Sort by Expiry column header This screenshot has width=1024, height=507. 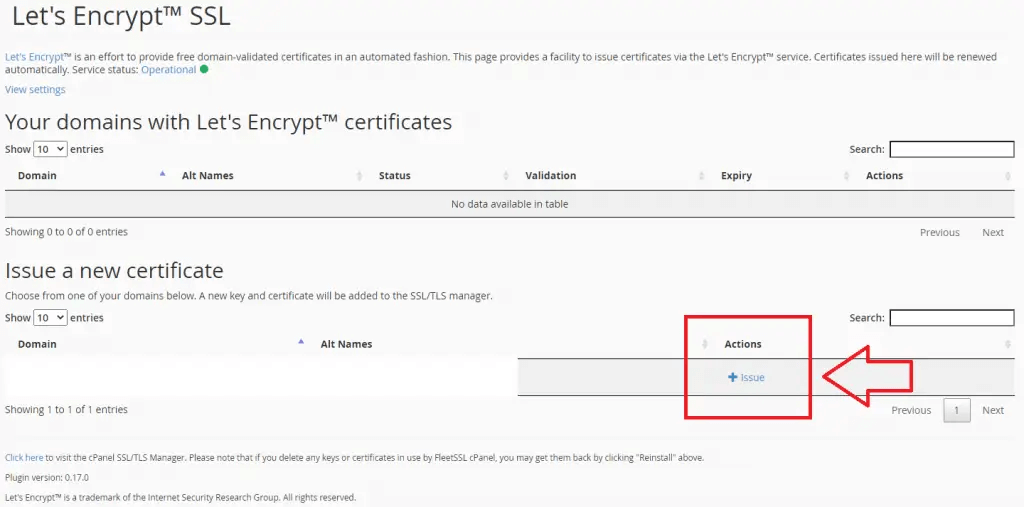click(x=736, y=176)
